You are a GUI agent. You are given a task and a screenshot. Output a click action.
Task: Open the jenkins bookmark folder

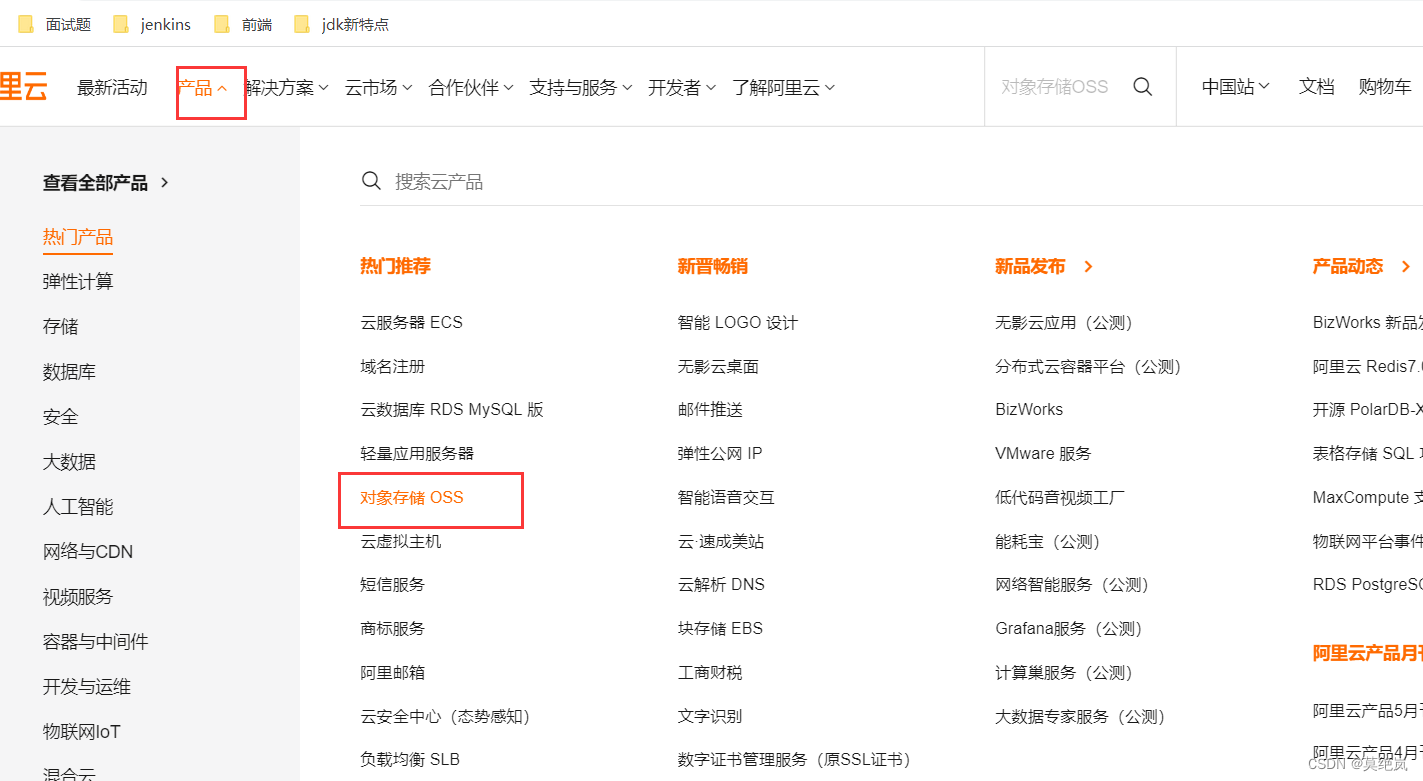(x=152, y=24)
